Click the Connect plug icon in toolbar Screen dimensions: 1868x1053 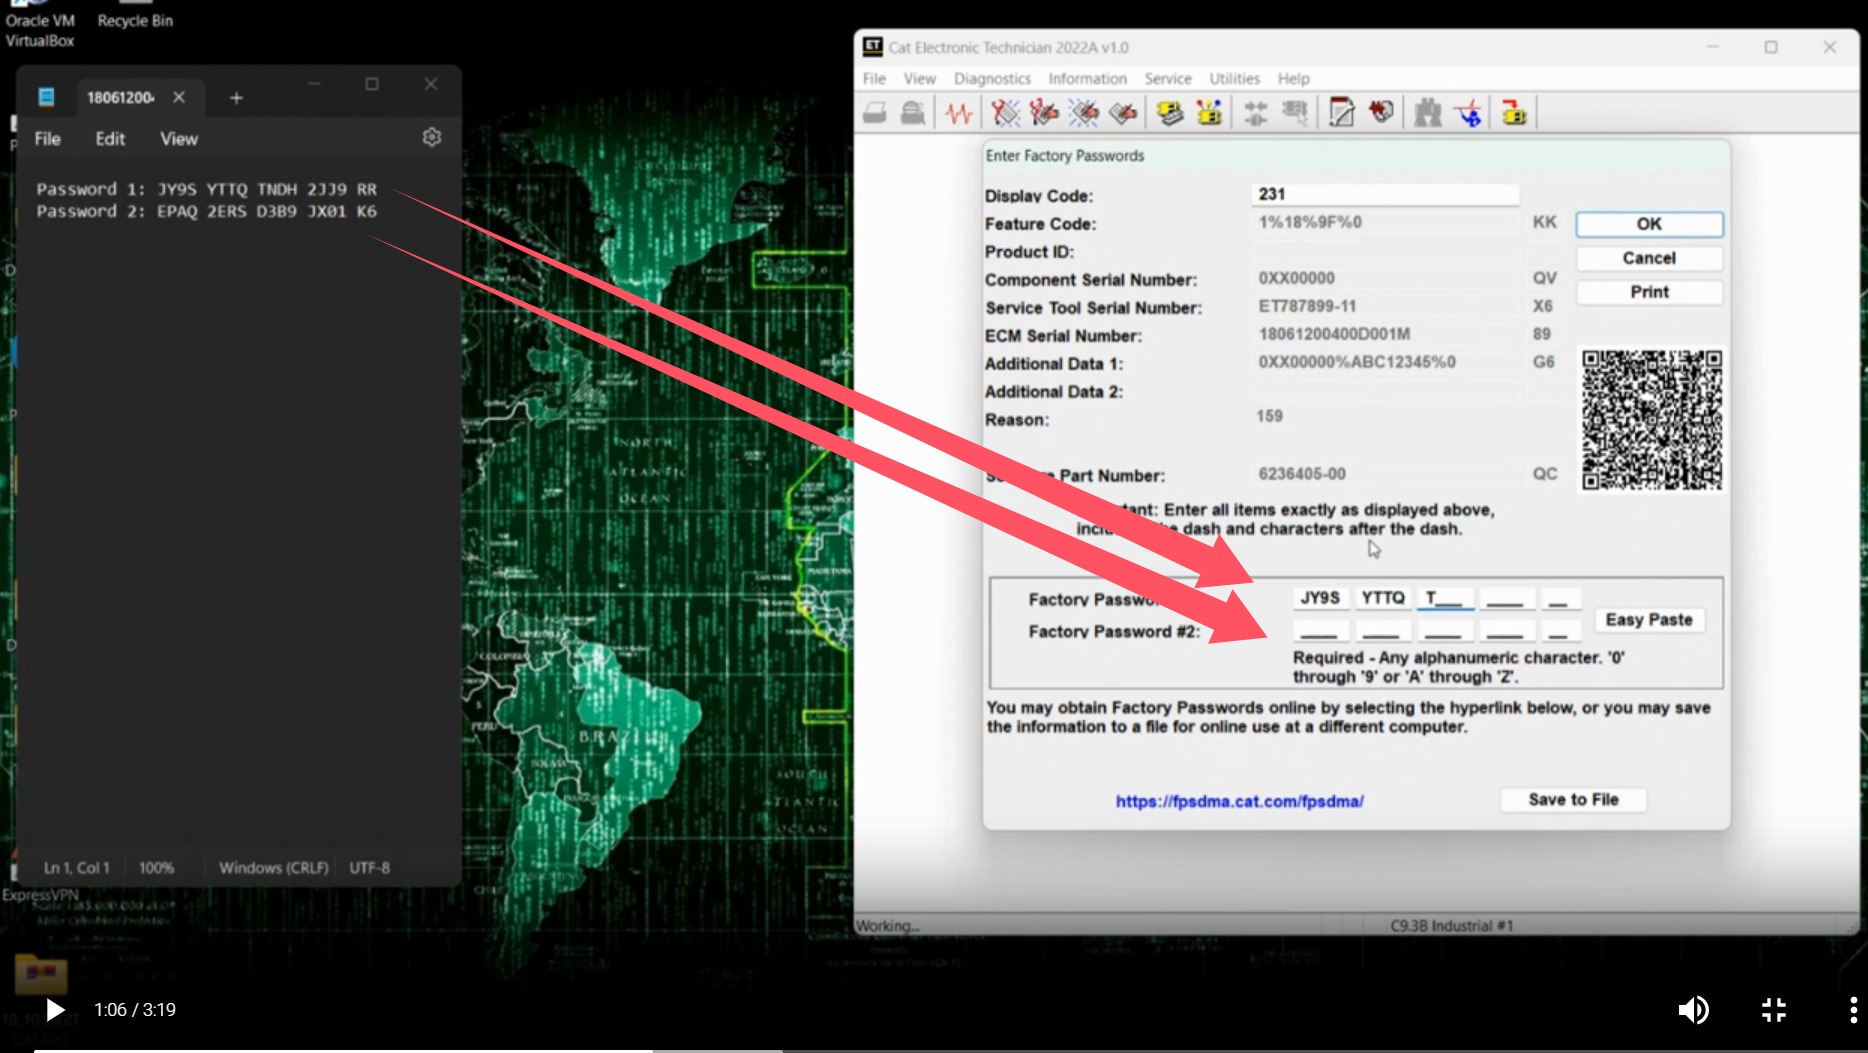(x=1256, y=113)
